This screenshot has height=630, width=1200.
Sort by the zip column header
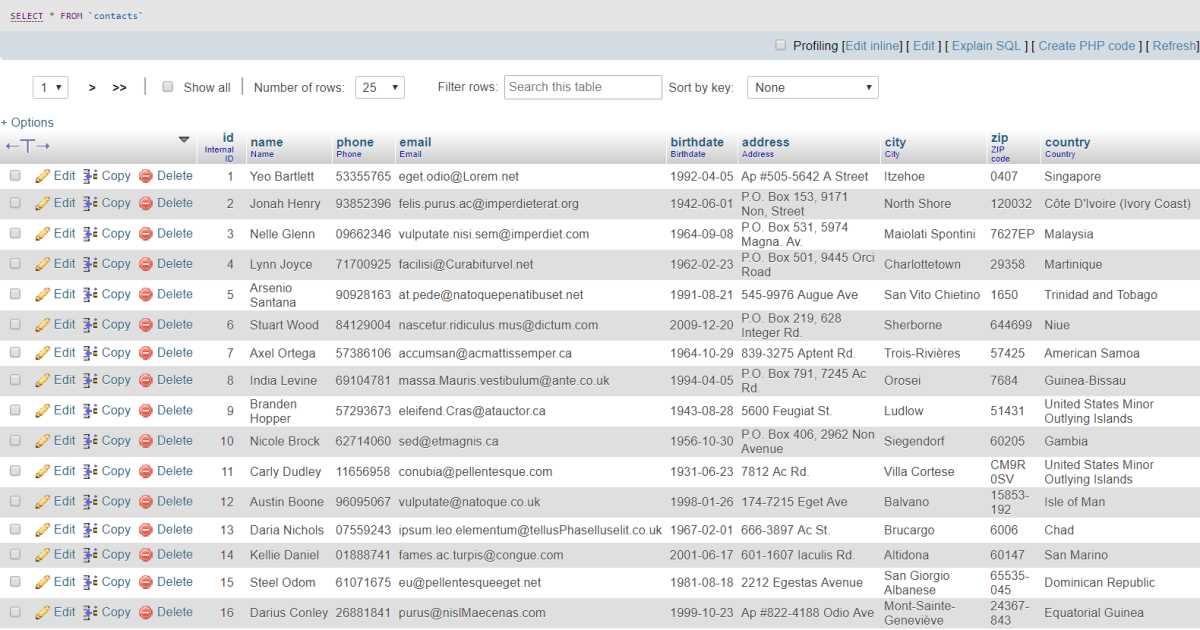(x=1000, y=138)
